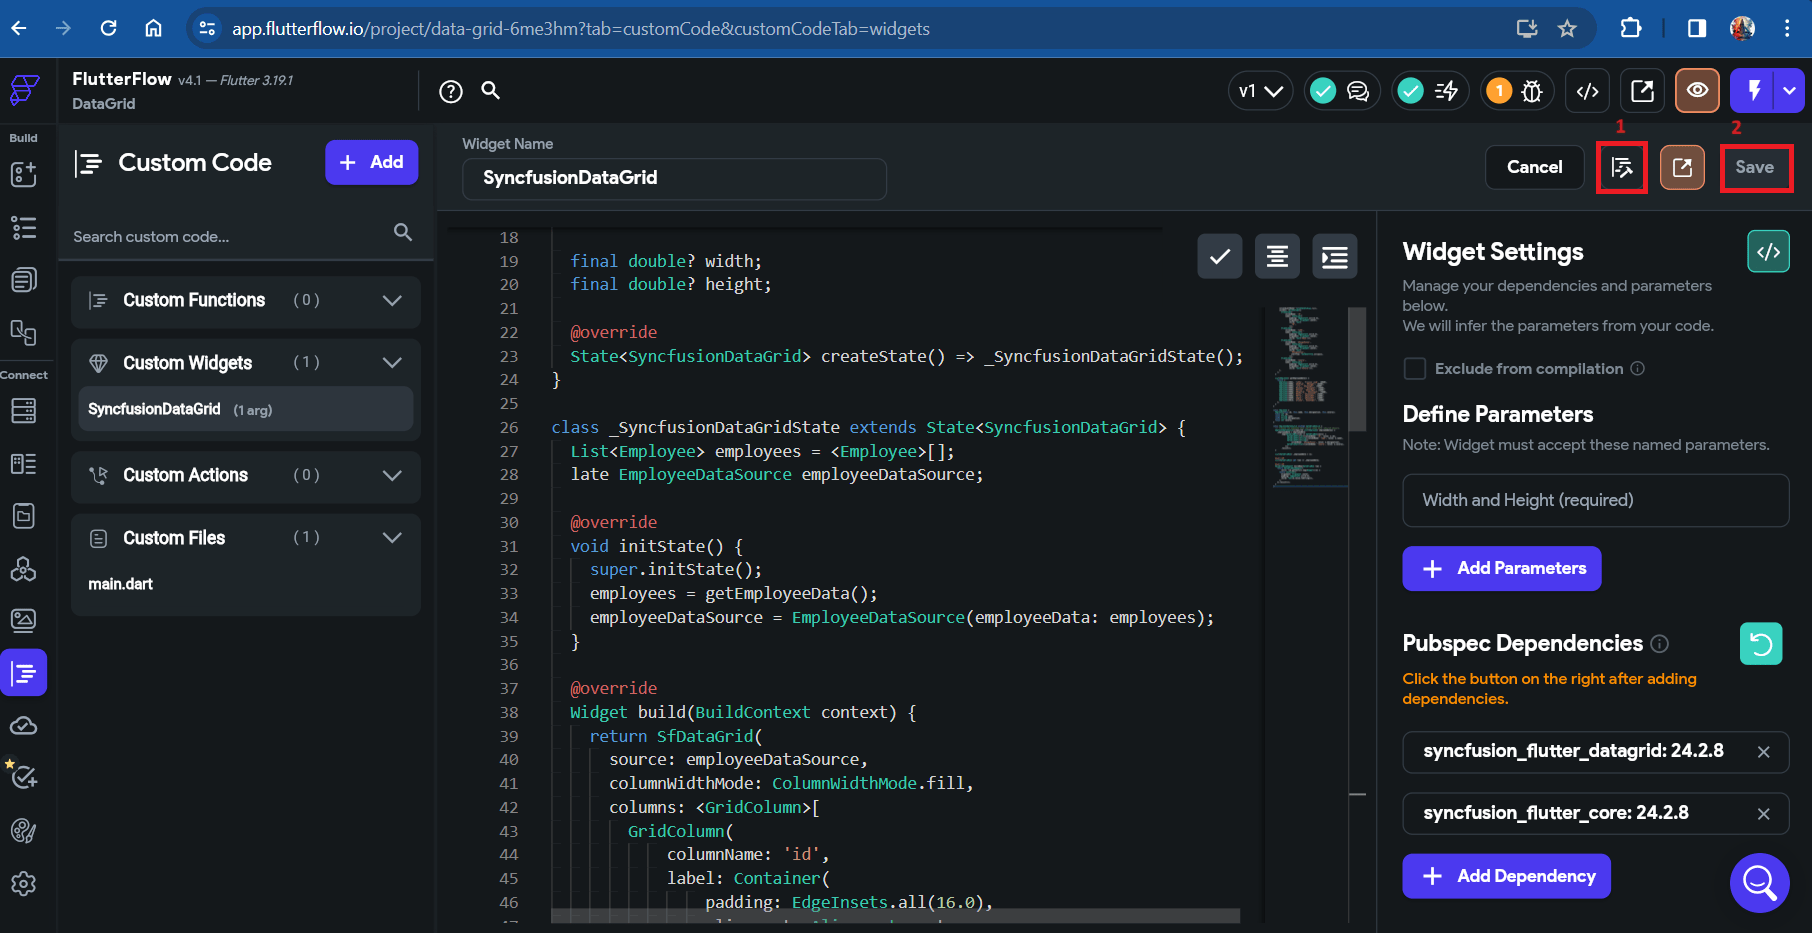This screenshot has width=1812, height=933.
Task: Open the main.dart custom file
Action: (120, 584)
